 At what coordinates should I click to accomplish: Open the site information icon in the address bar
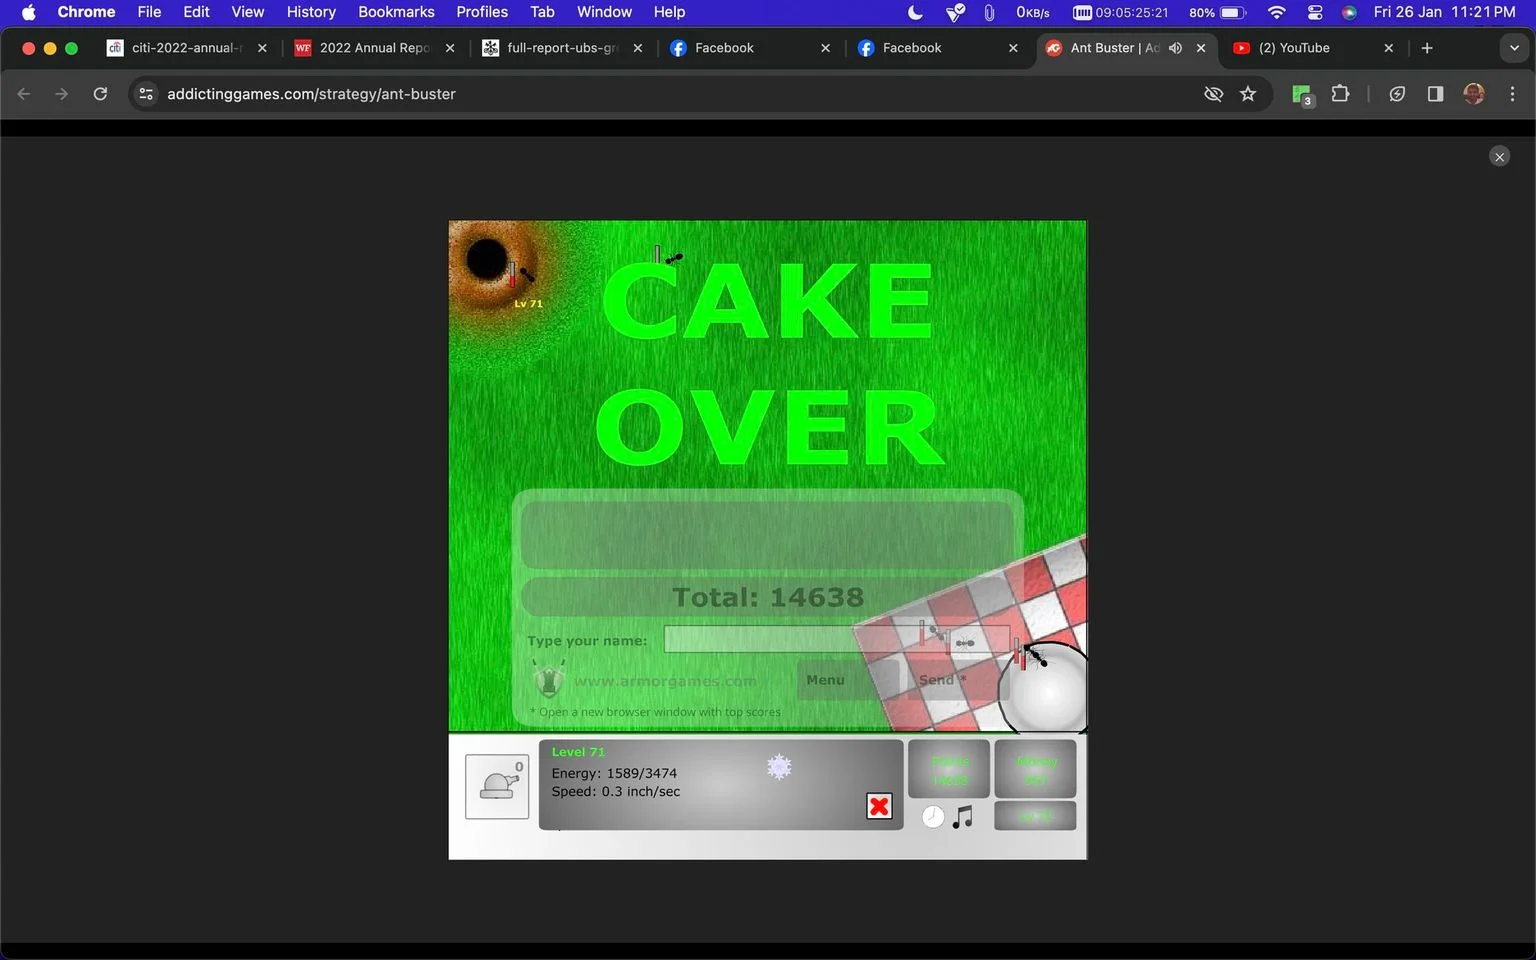tap(146, 94)
